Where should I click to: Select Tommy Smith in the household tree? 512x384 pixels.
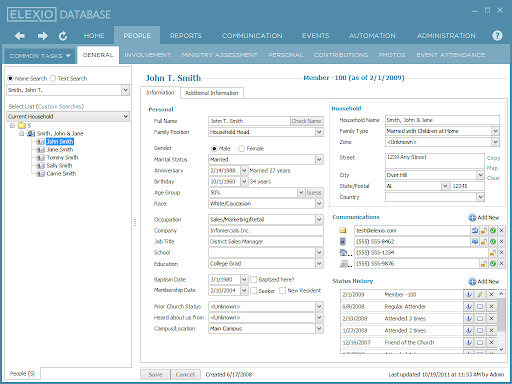62,158
